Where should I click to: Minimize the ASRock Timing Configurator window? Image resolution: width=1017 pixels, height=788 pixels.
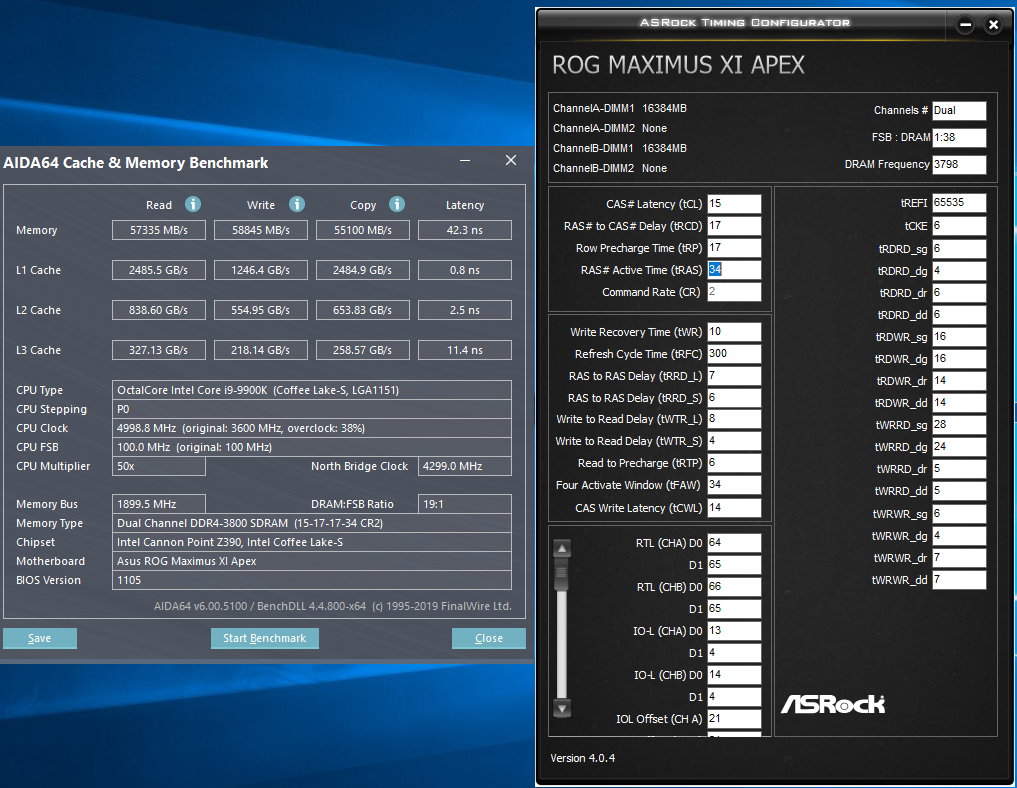tap(965, 25)
